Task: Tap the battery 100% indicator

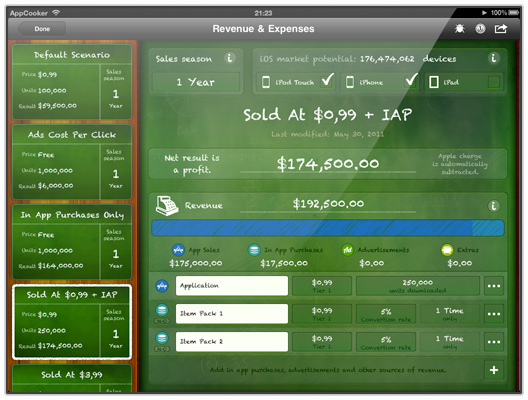Action: [x=504, y=13]
